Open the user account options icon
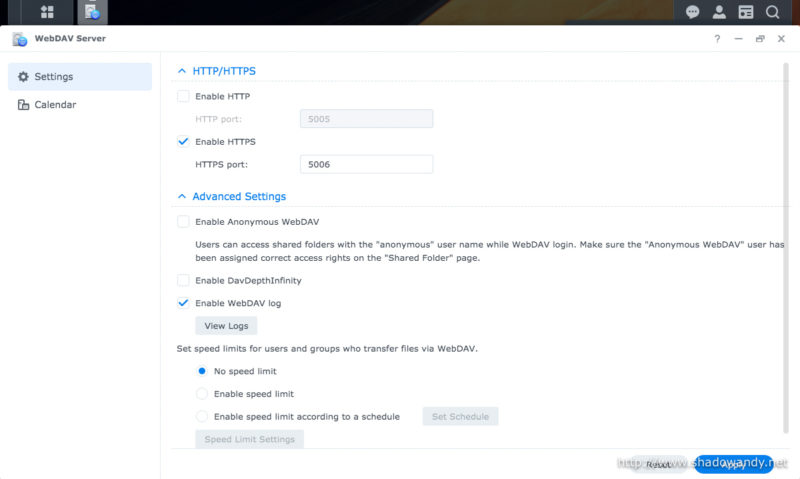This screenshot has height=479, width=800. pos(719,12)
